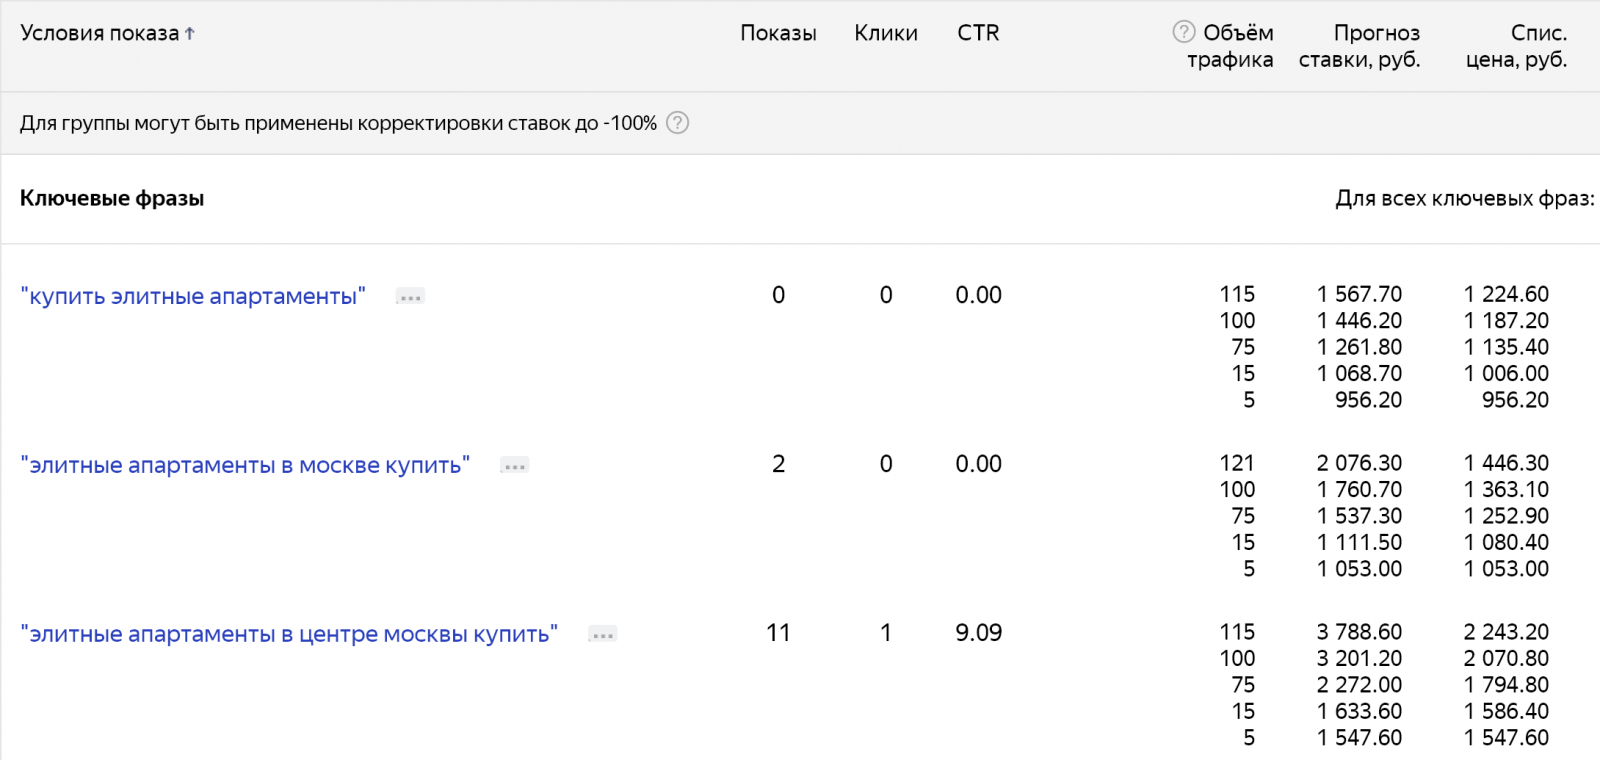Choose the 1 567.70 forecast bid value
Image resolution: width=1600 pixels, height=760 pixels.
tap(1359, 294)
